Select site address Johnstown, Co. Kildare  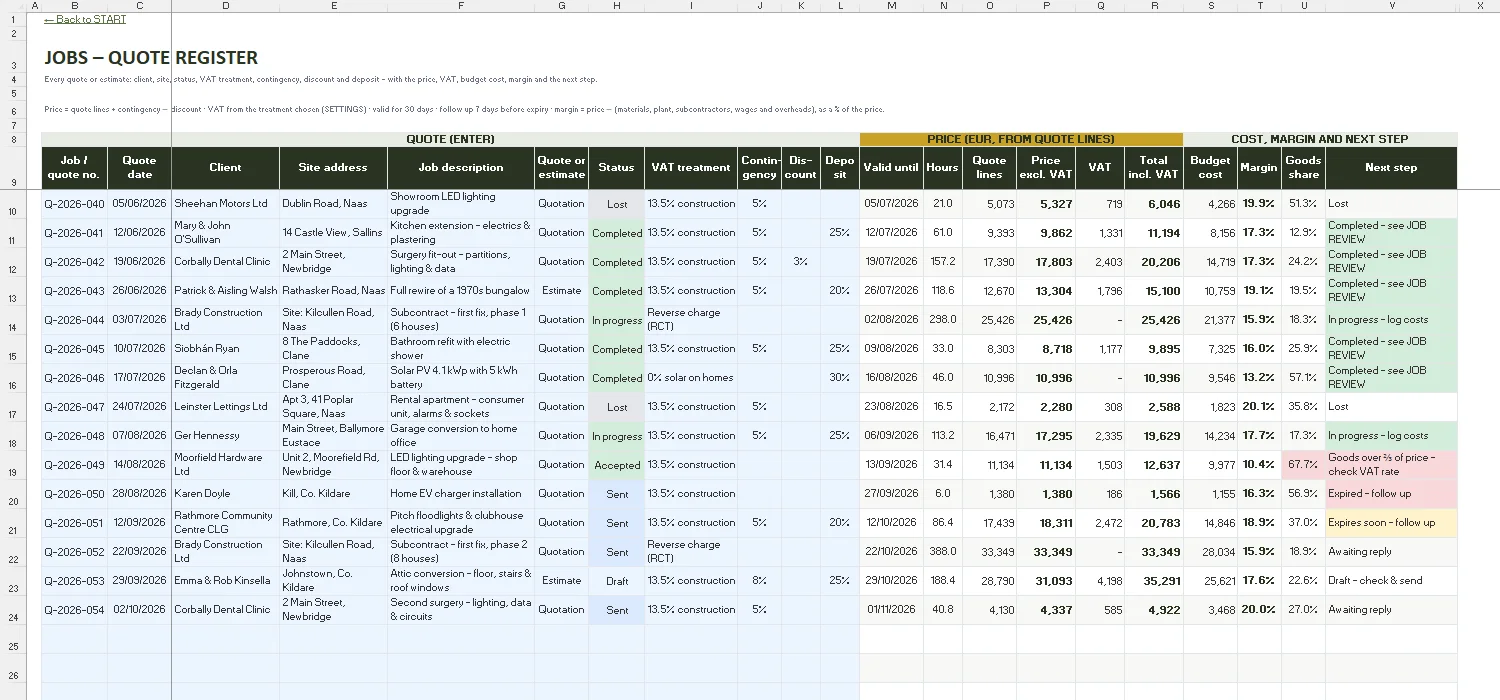334,581
